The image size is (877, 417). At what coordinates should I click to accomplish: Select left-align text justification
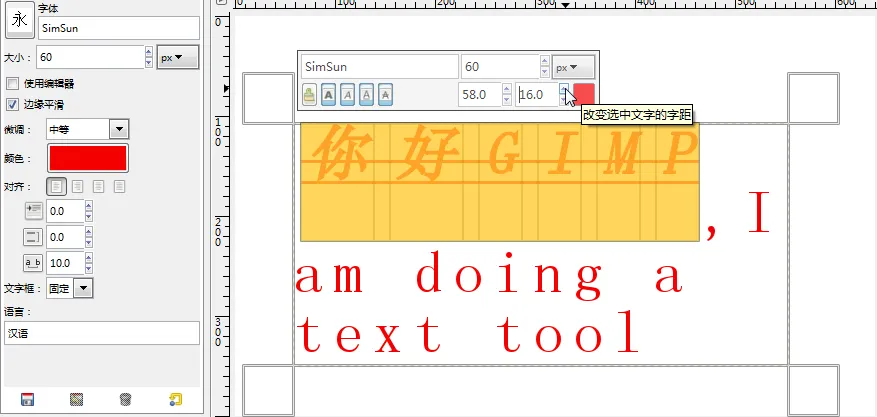pyautogui.click(x=56, y=186)
